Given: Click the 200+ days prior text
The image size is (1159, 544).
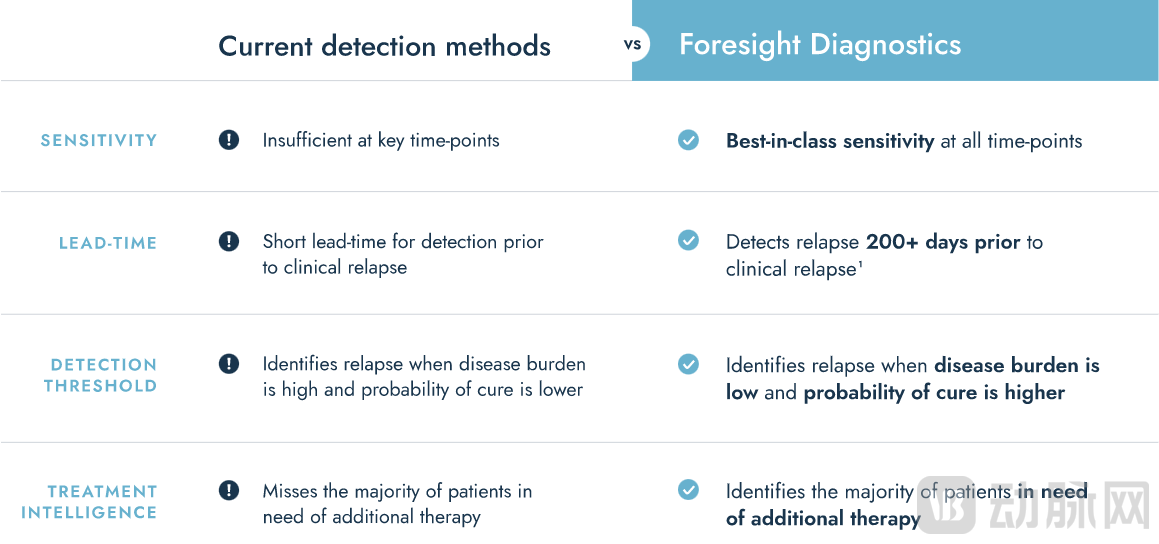Looking at the screenshot, I should tap(944, 242).
